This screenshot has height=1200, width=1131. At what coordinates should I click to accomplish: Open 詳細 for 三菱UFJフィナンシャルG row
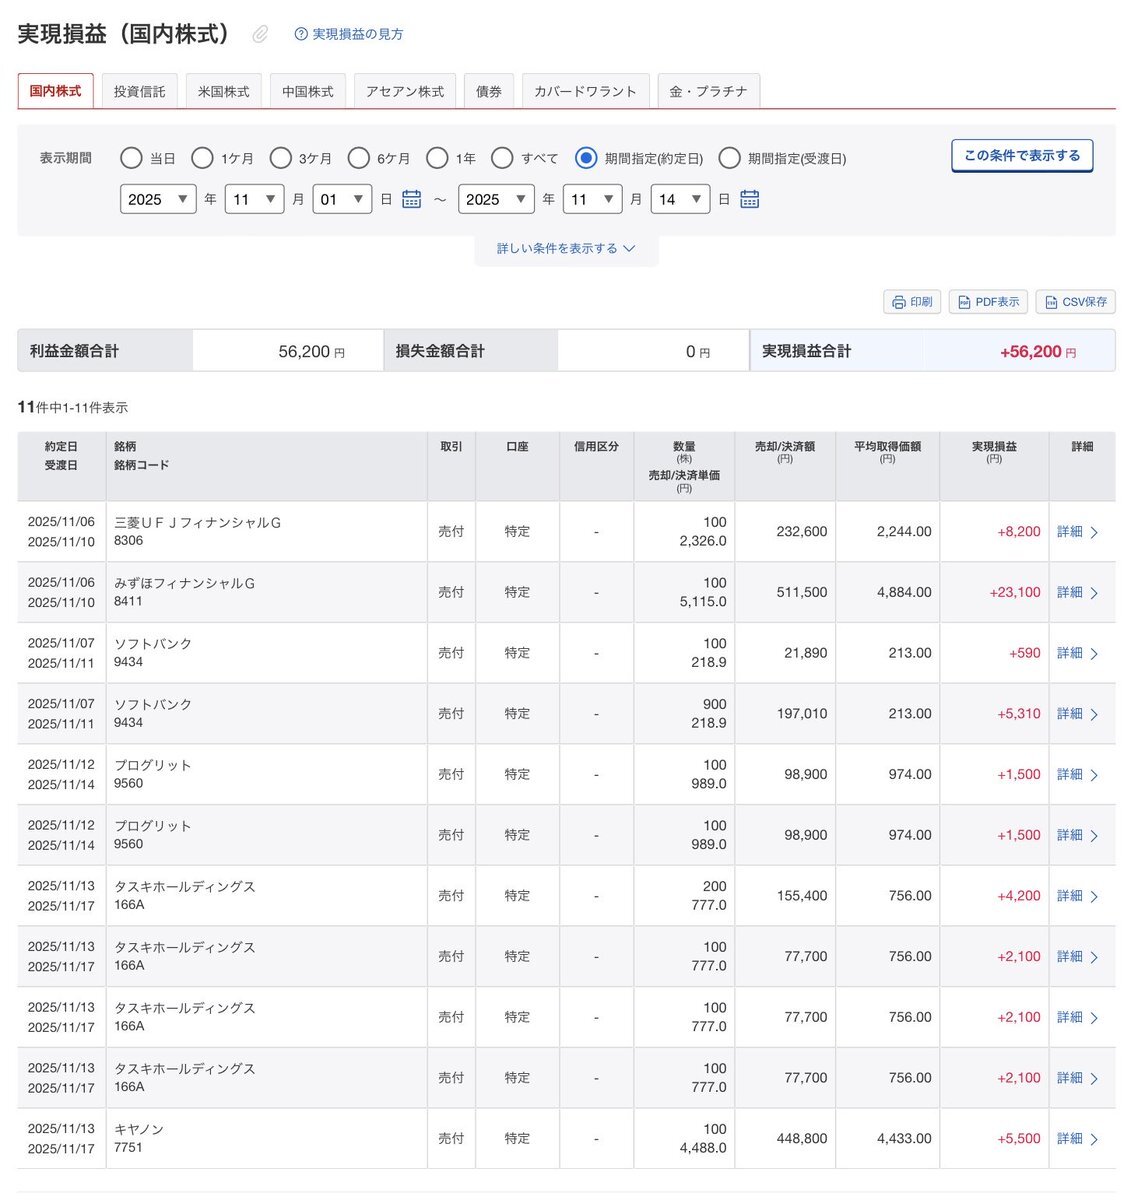click(x=1077, y=532)
